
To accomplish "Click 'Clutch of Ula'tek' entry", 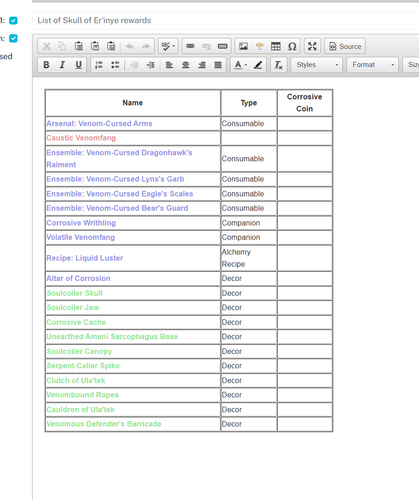I will click(x=76, y=380).
